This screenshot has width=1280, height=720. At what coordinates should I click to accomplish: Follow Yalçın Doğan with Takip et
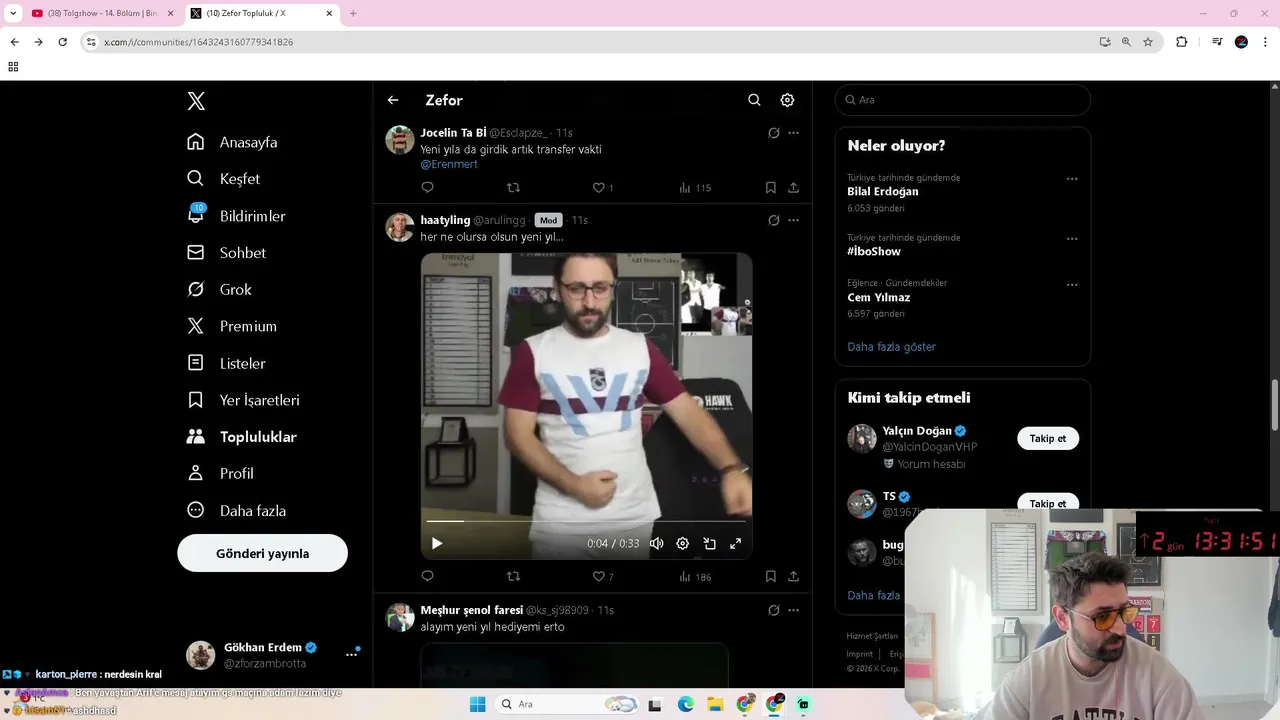(1048, 438)
